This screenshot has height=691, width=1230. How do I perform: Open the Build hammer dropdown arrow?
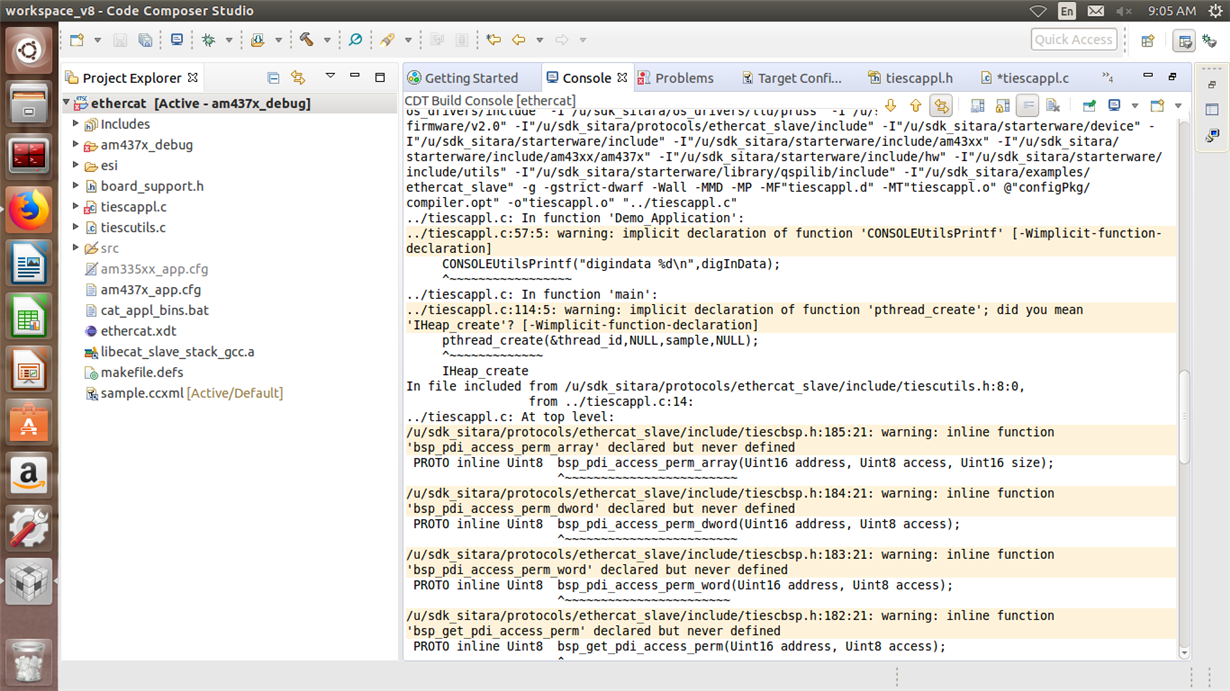(326, 41)
